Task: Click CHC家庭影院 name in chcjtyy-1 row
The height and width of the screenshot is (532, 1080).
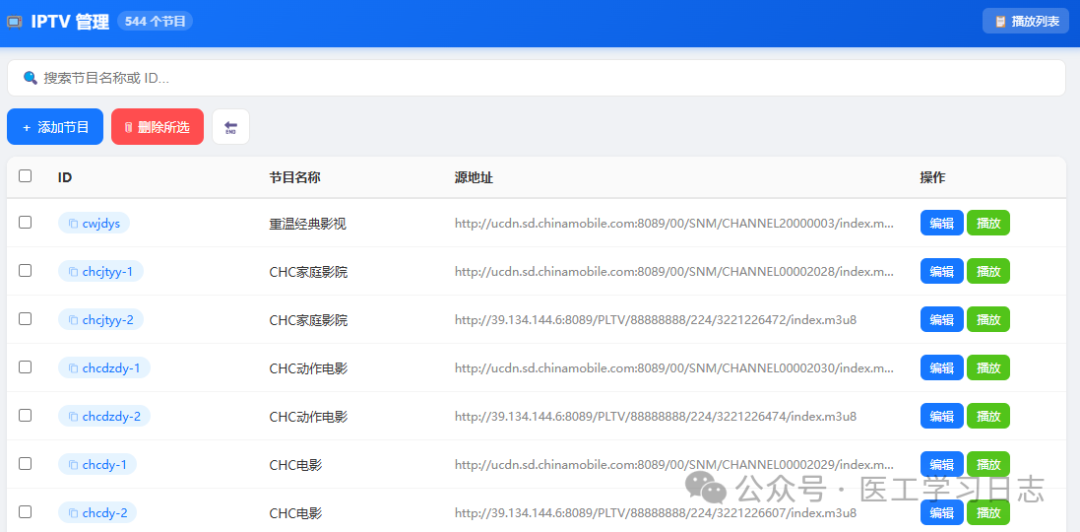Action: pos(308,272)
